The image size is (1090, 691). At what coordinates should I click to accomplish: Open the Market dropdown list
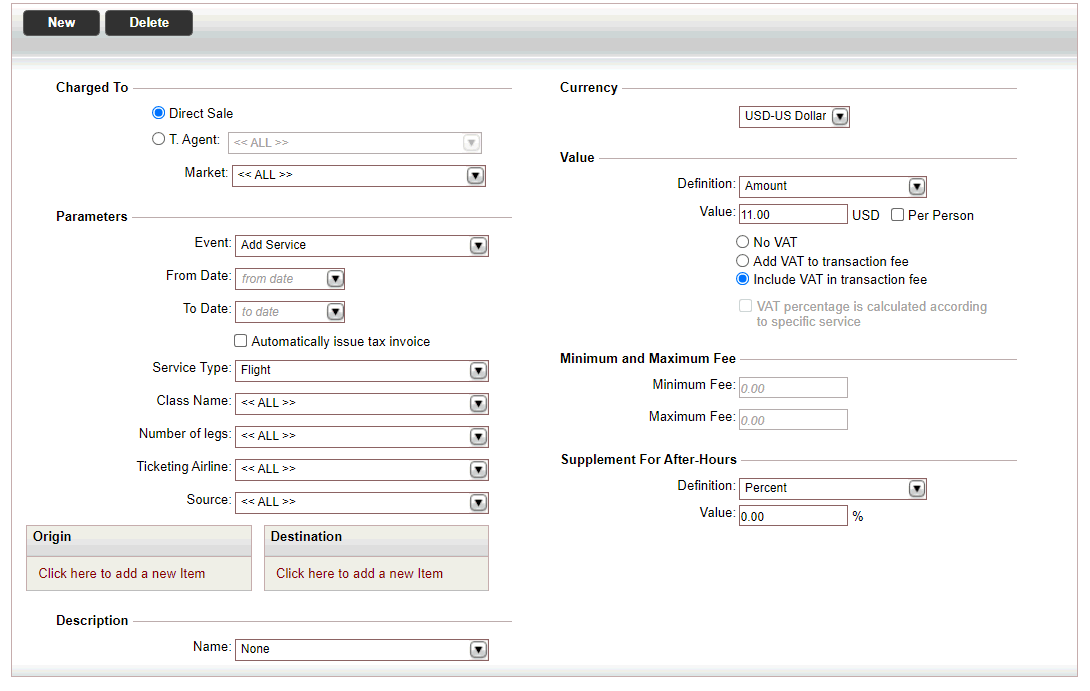tap(359, 176)
